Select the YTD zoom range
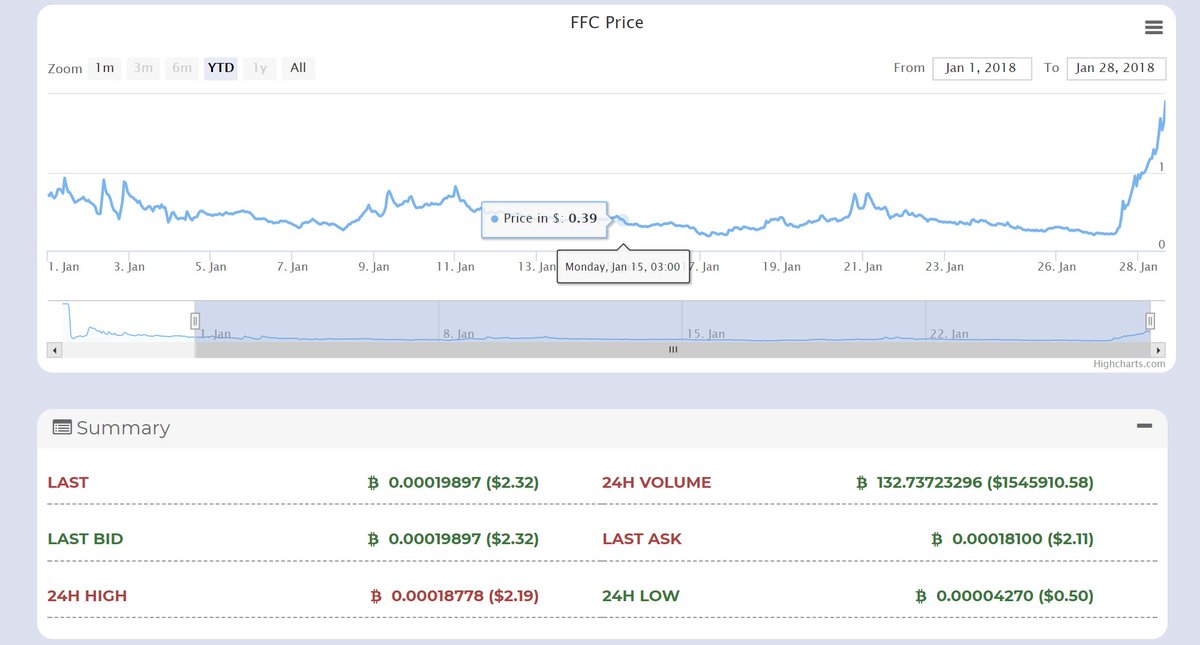1200x645 pixels. (x=221, y=68)
